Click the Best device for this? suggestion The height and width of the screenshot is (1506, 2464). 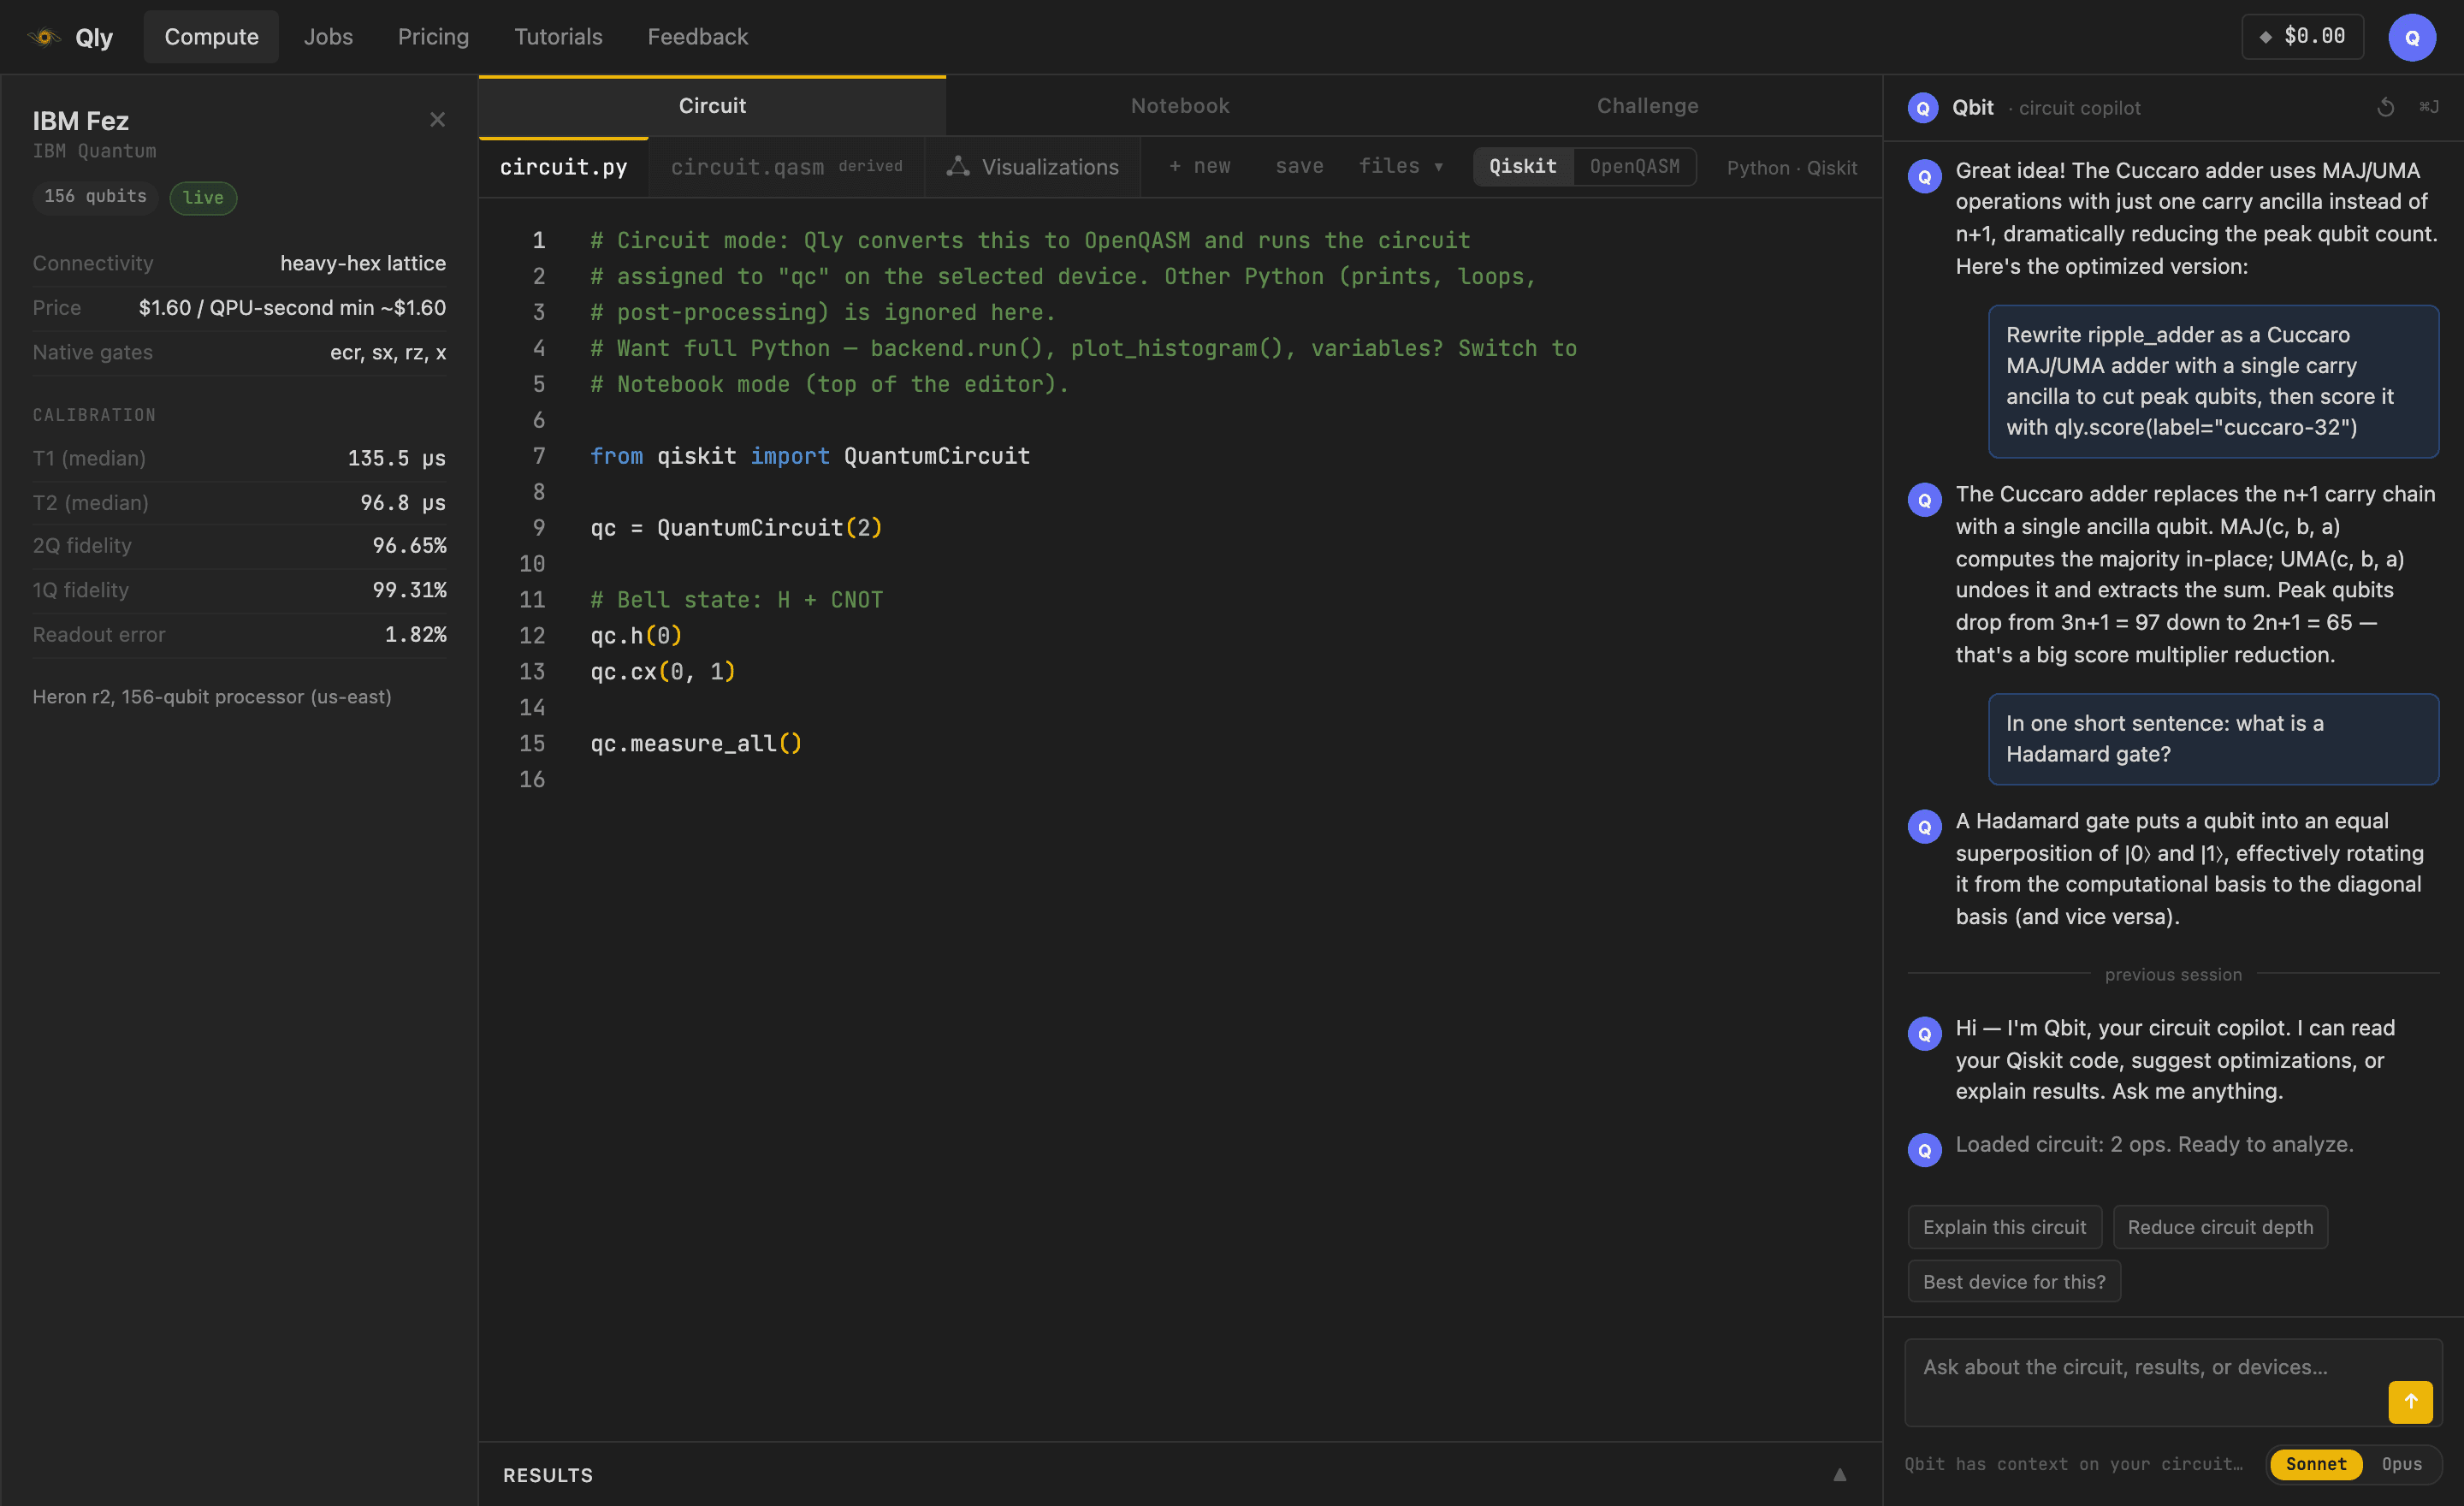coord(2014,1281)
